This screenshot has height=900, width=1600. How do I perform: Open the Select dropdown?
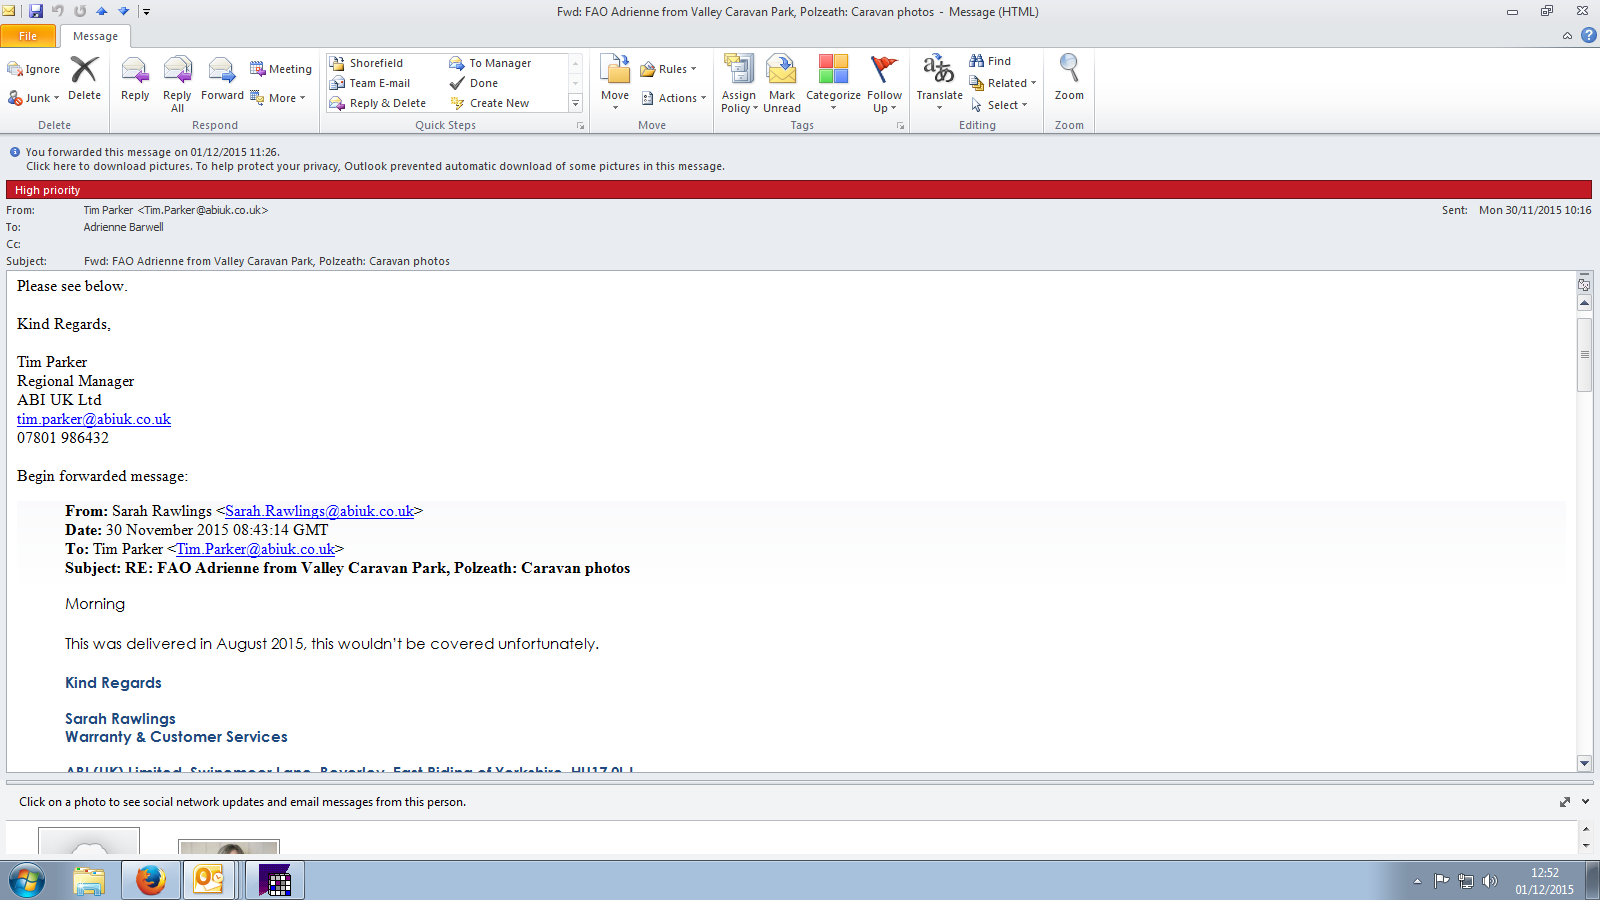click(x=999, y=105)
